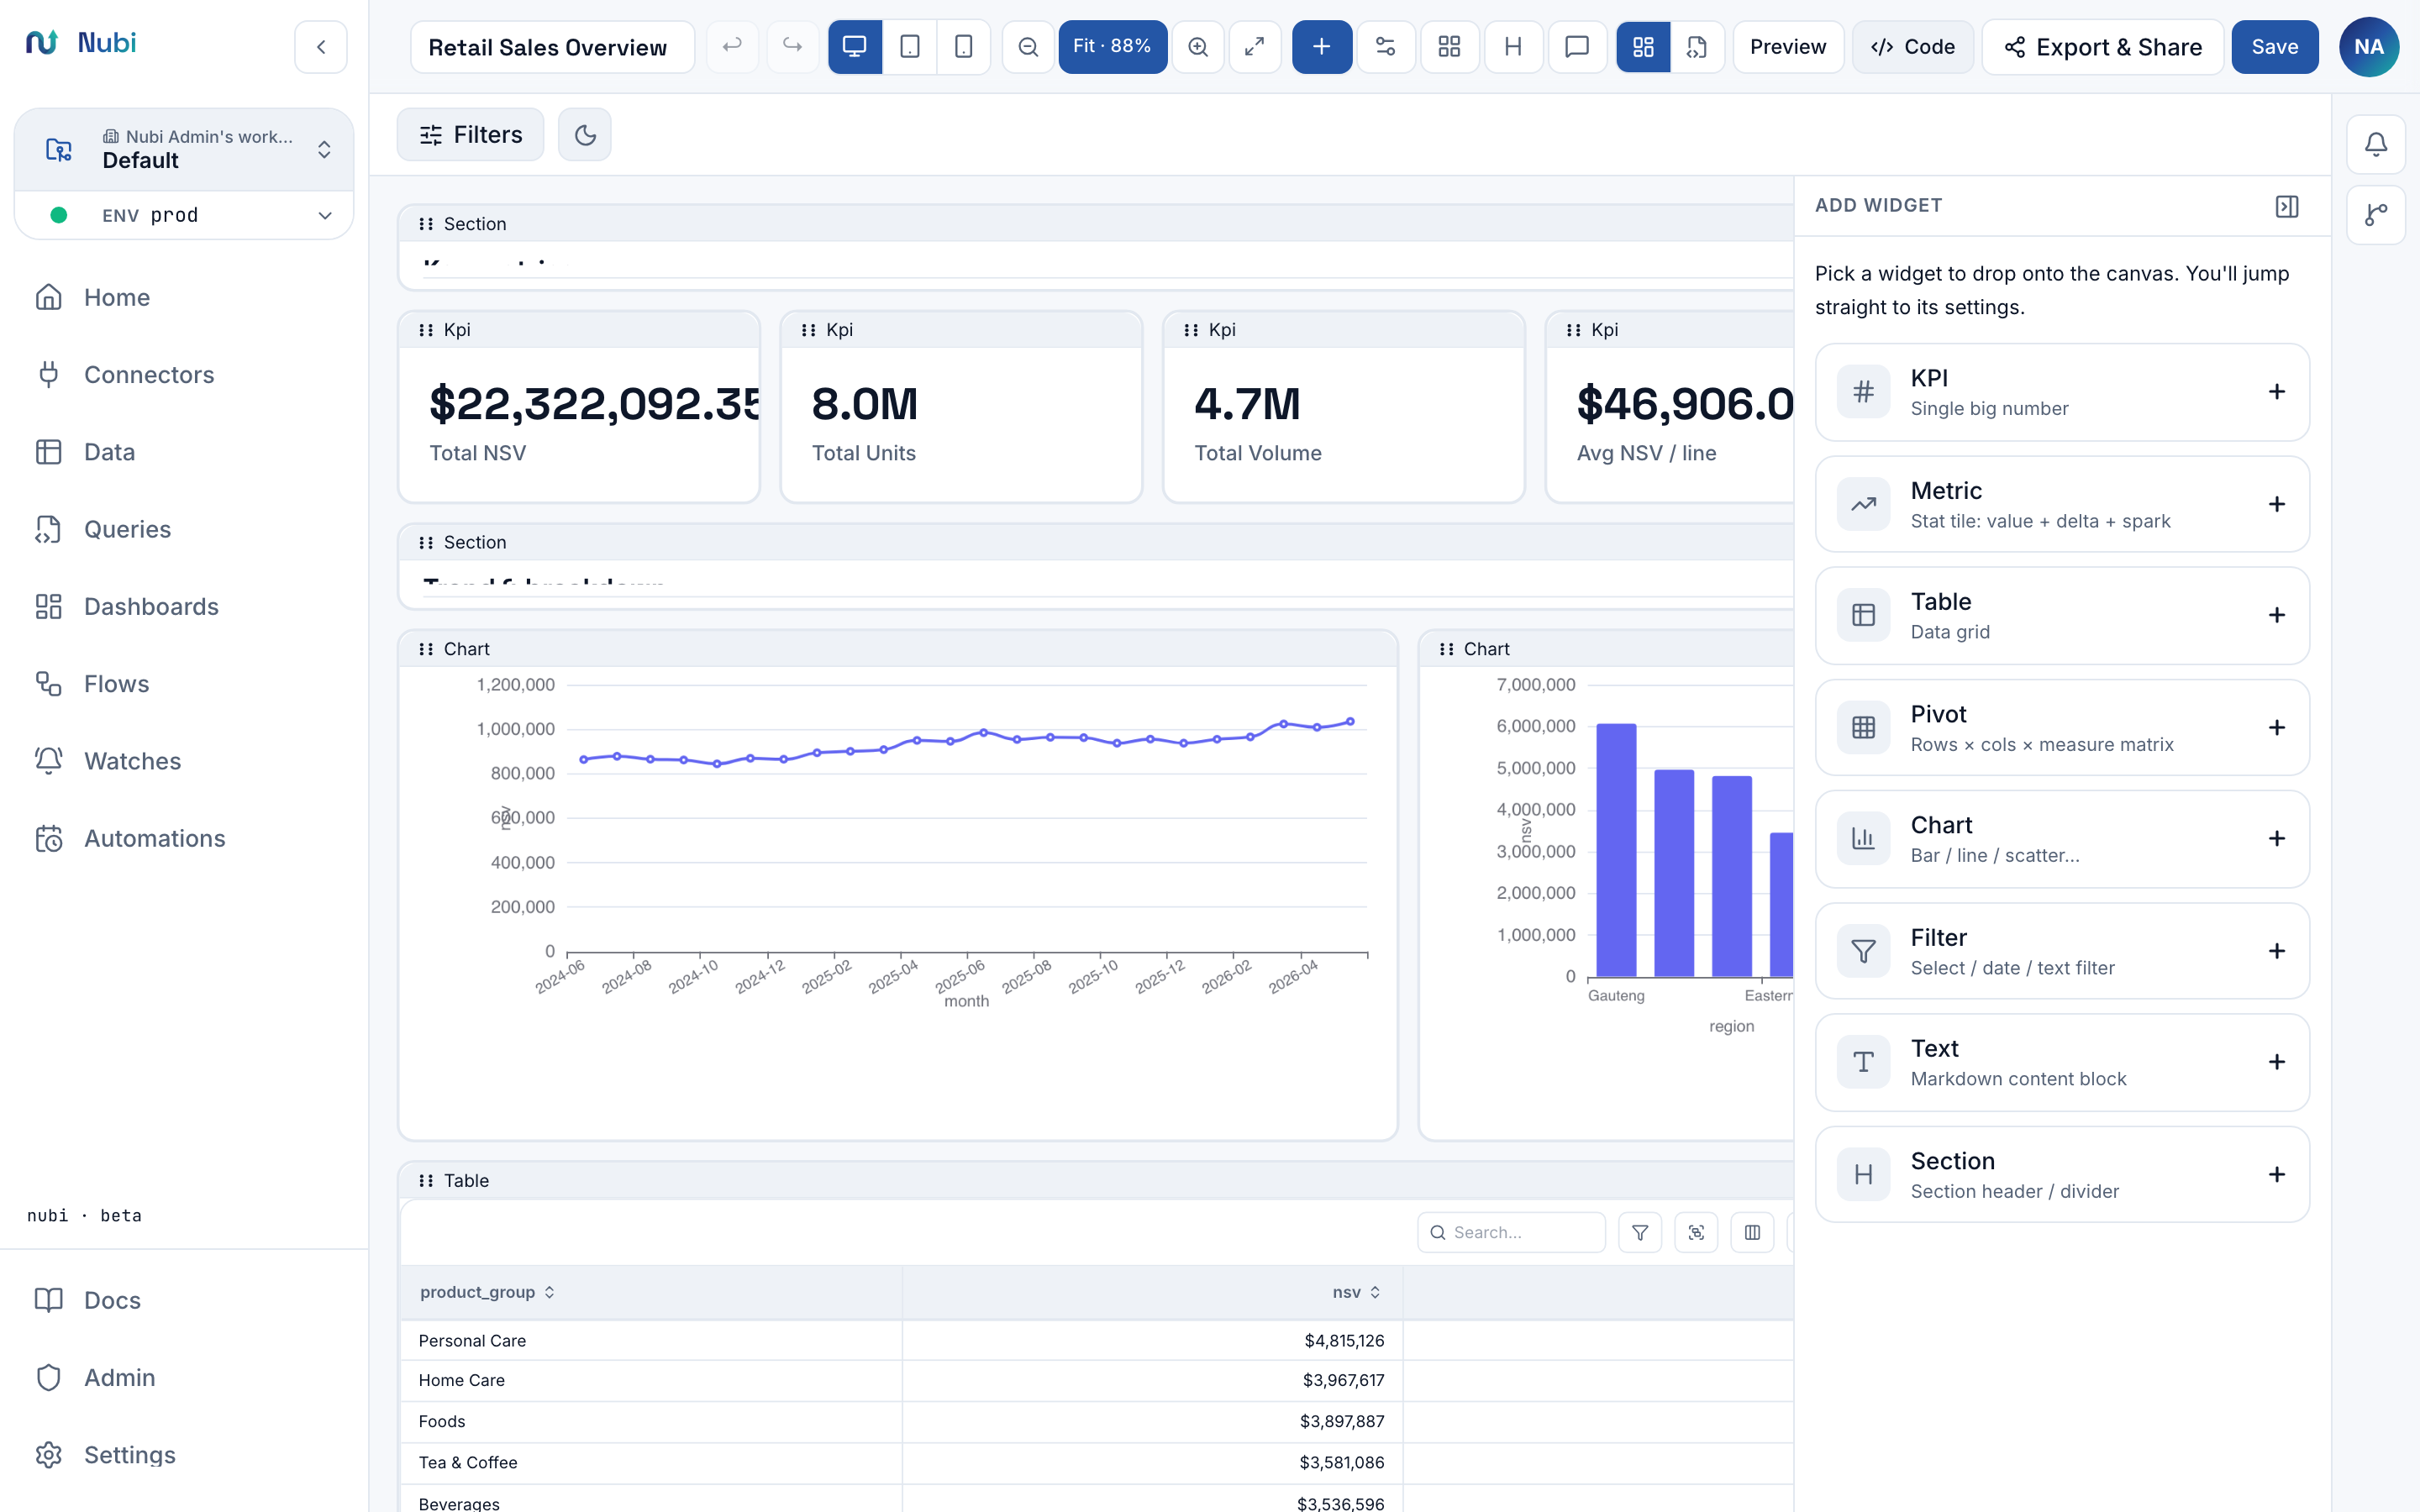Click the H section header toolbar icon
Screen dimensions: 2420x1512
tap(1513, 47)
